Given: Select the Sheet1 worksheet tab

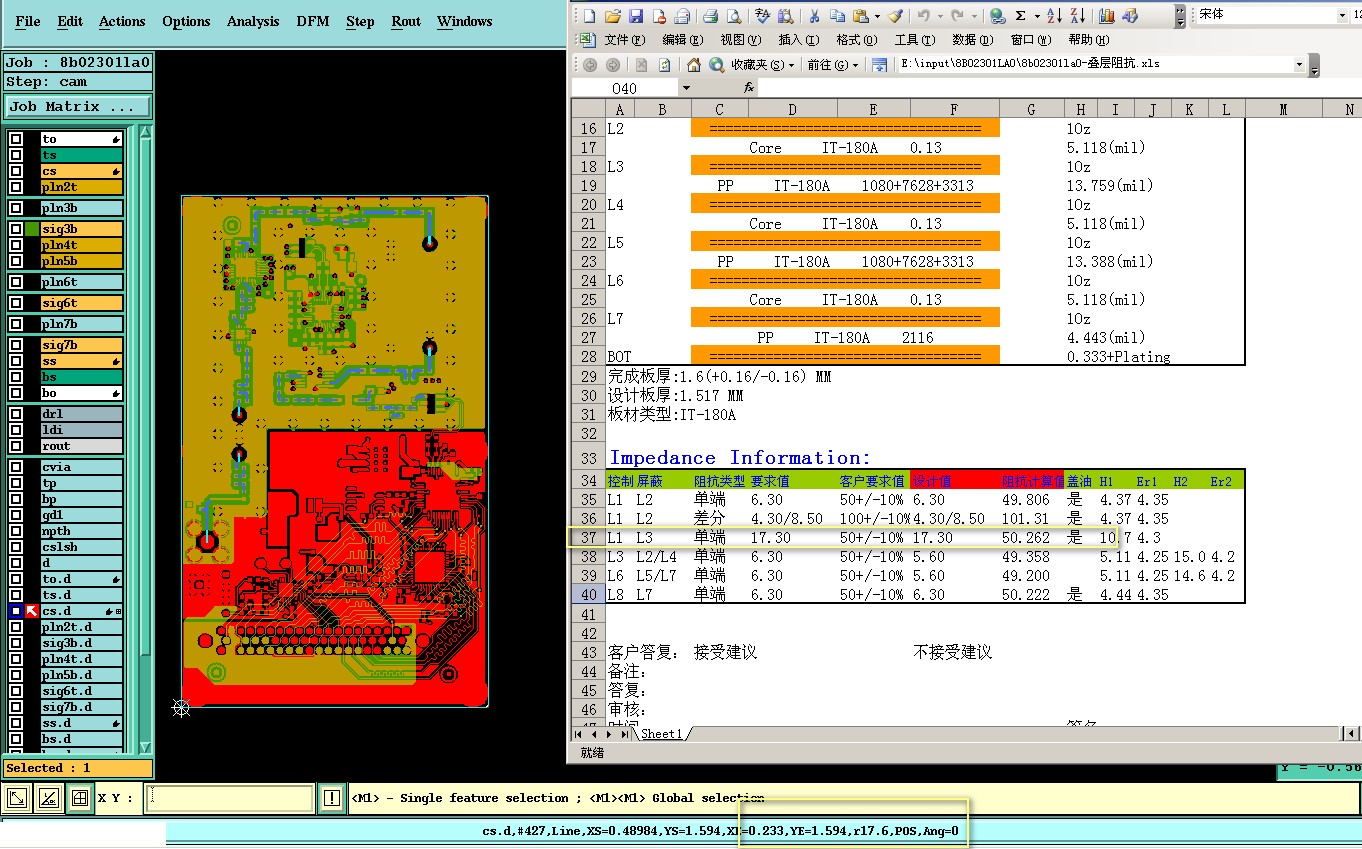Looking at the screenshot, I should 661,734.
